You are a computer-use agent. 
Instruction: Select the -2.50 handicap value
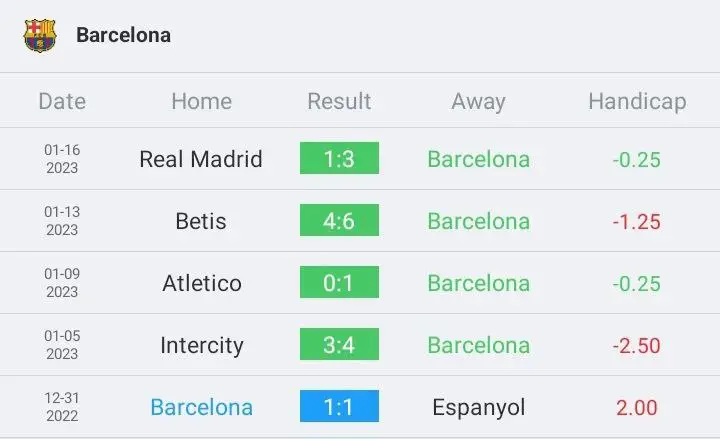click(x=636, y=346)
